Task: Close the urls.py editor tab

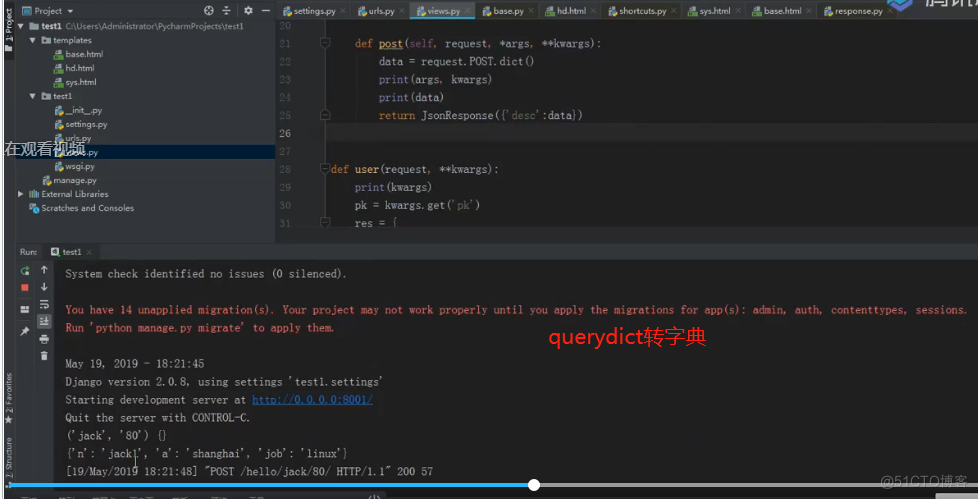Action: pos(402,11)
